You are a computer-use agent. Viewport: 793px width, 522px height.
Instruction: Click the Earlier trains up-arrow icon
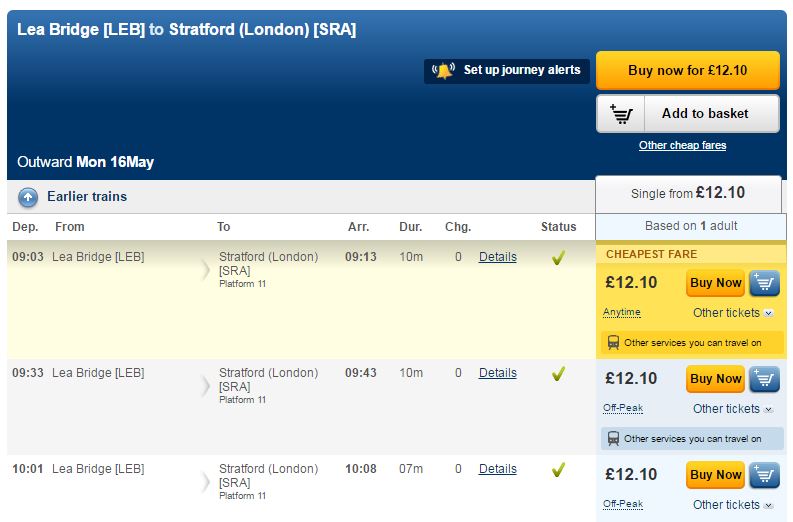28,197
